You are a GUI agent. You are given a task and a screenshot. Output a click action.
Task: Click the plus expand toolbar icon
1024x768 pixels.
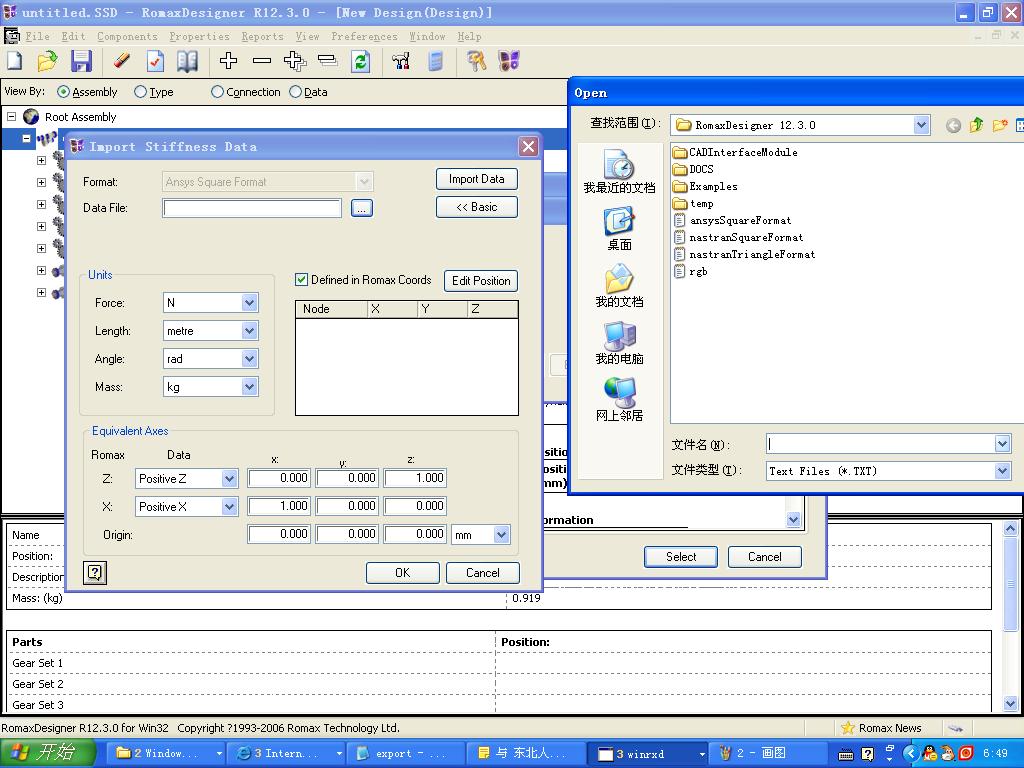228,61
